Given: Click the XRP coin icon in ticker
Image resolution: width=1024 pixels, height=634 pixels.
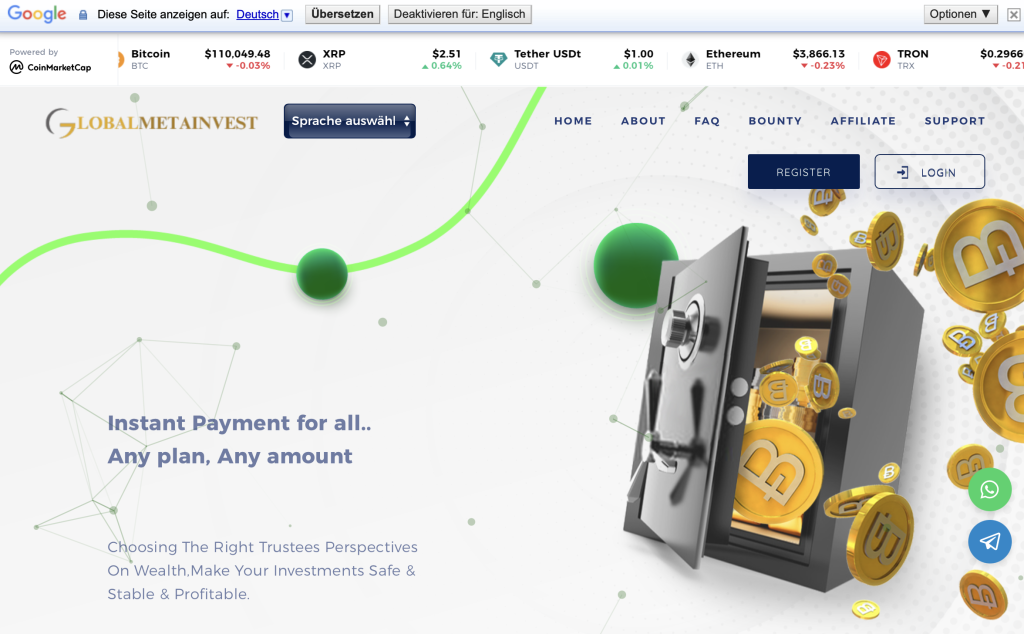Looking at the screenshot, I should pos(307,59).
